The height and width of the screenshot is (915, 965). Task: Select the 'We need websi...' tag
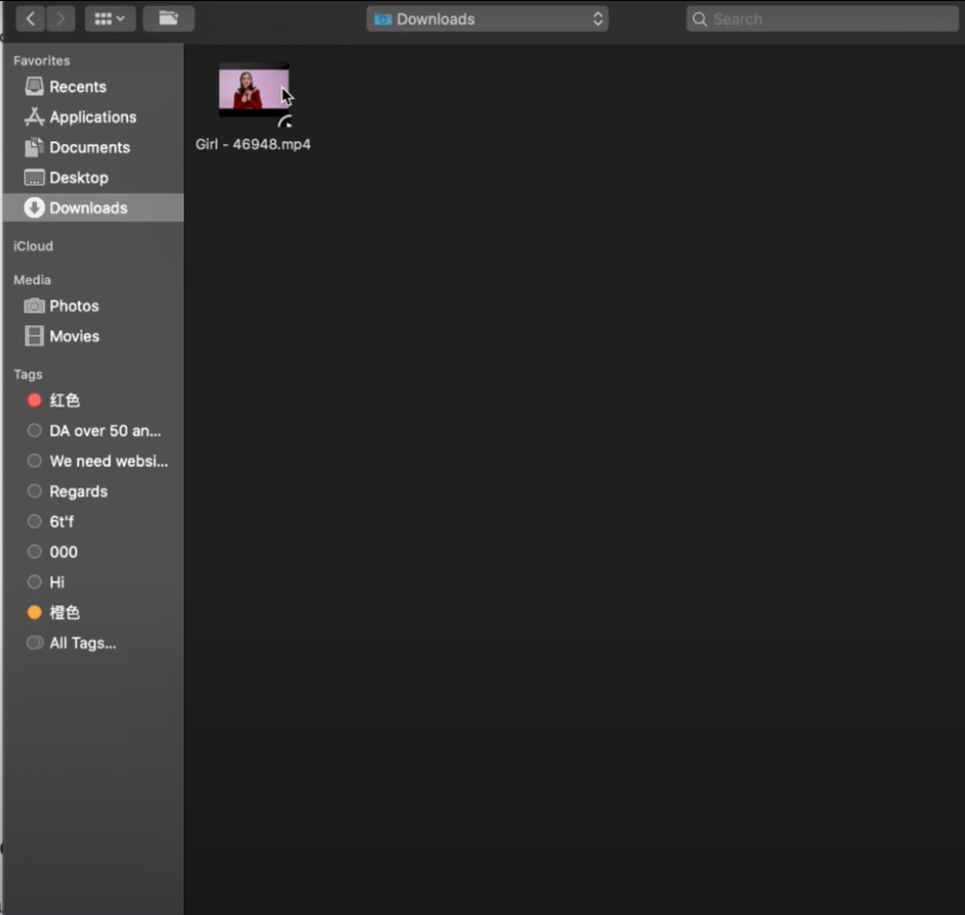click(x=93, y=461)
